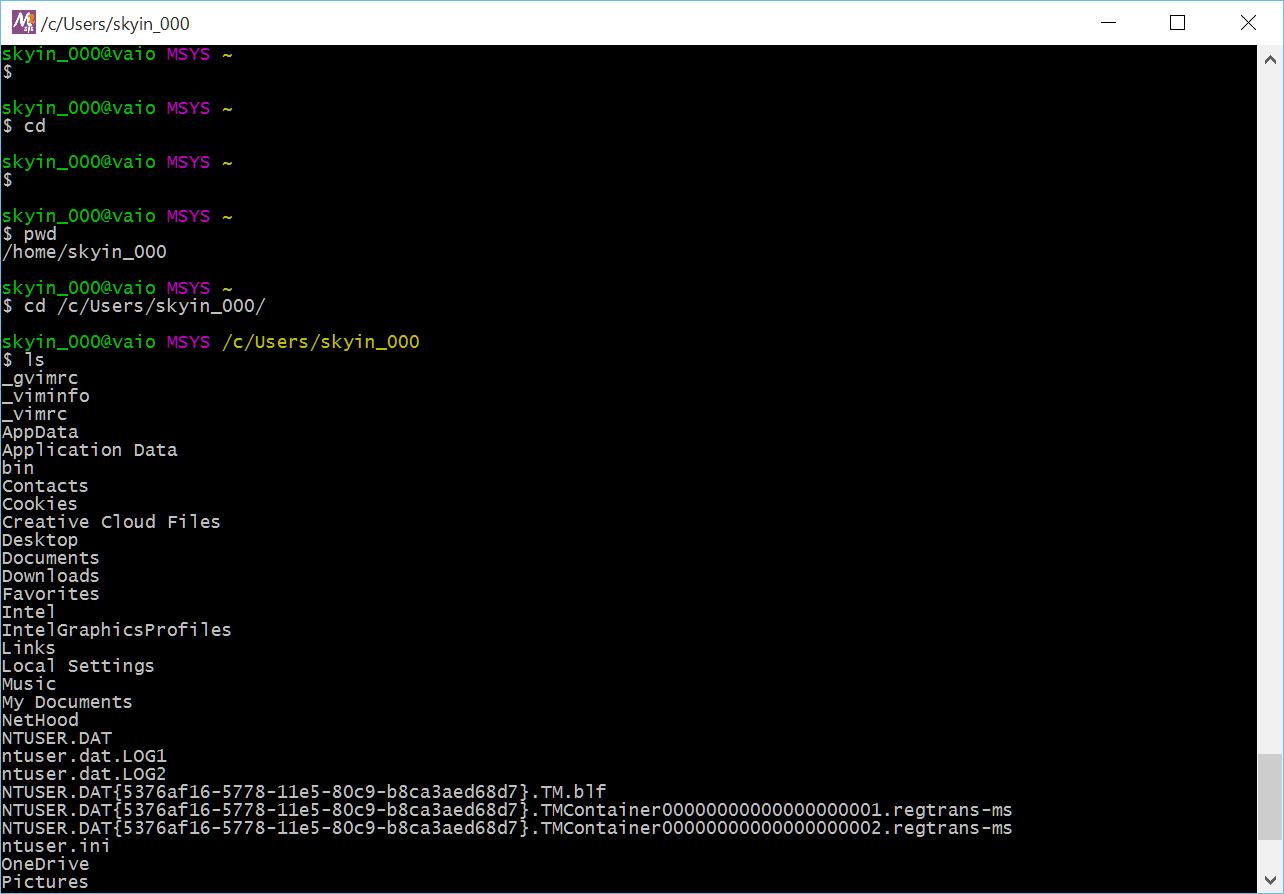Select the "AppData" folder text
This screenshot has height=894, width=1284.
(40, 431)
